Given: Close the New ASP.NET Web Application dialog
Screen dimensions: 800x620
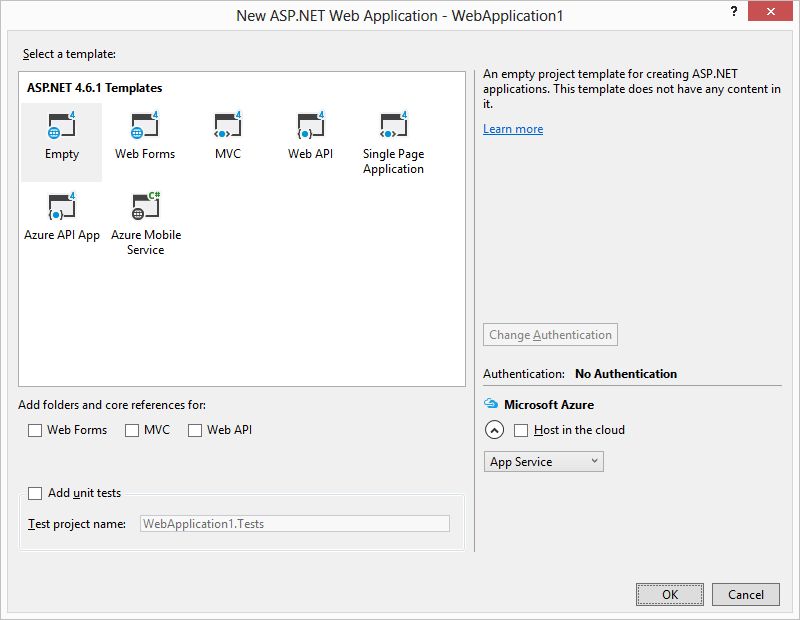Looking at the screenshot, I should click(770, 11).
